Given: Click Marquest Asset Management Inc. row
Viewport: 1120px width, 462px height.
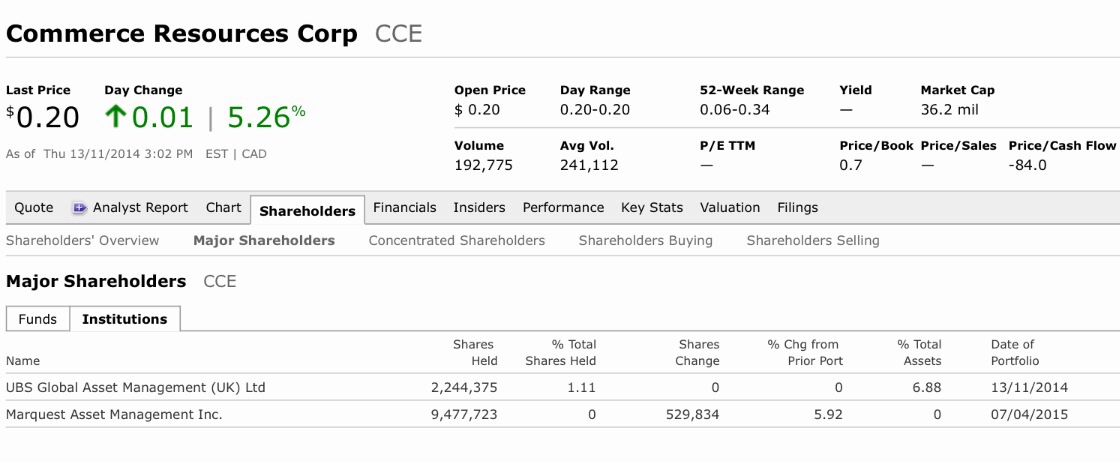Looking at the screenshot, I should pyautogui.click(x=114, y=414).
